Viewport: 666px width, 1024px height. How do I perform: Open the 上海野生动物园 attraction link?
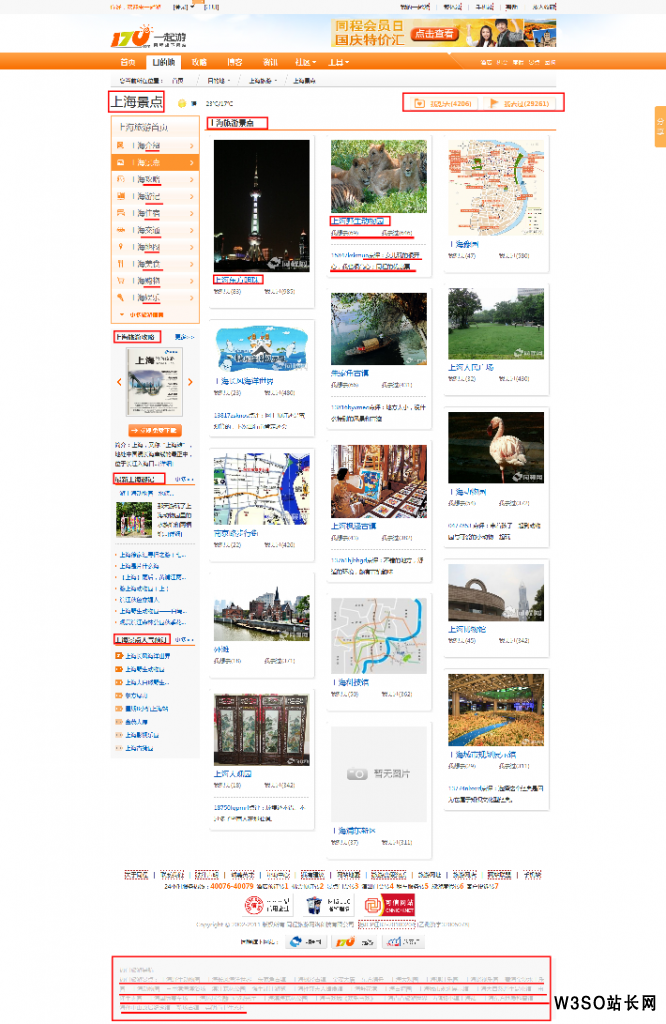coord(358,221)
